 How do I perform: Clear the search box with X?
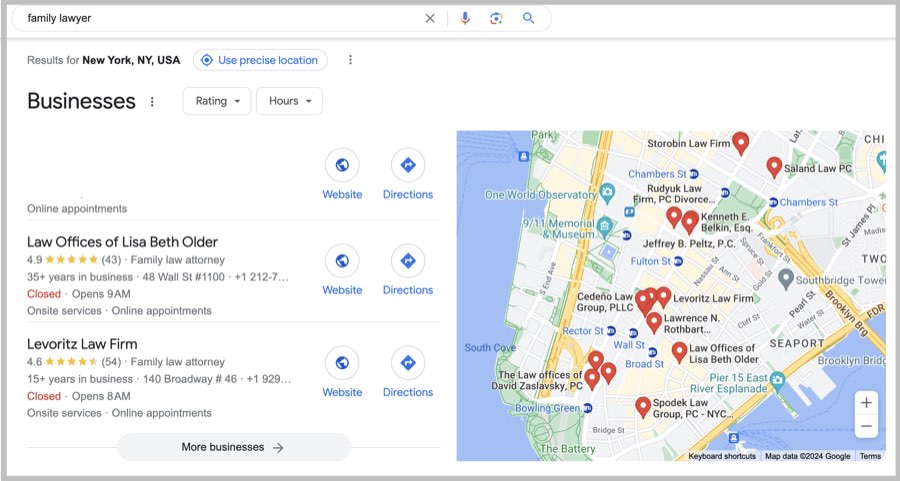click(x=430, y=18)
